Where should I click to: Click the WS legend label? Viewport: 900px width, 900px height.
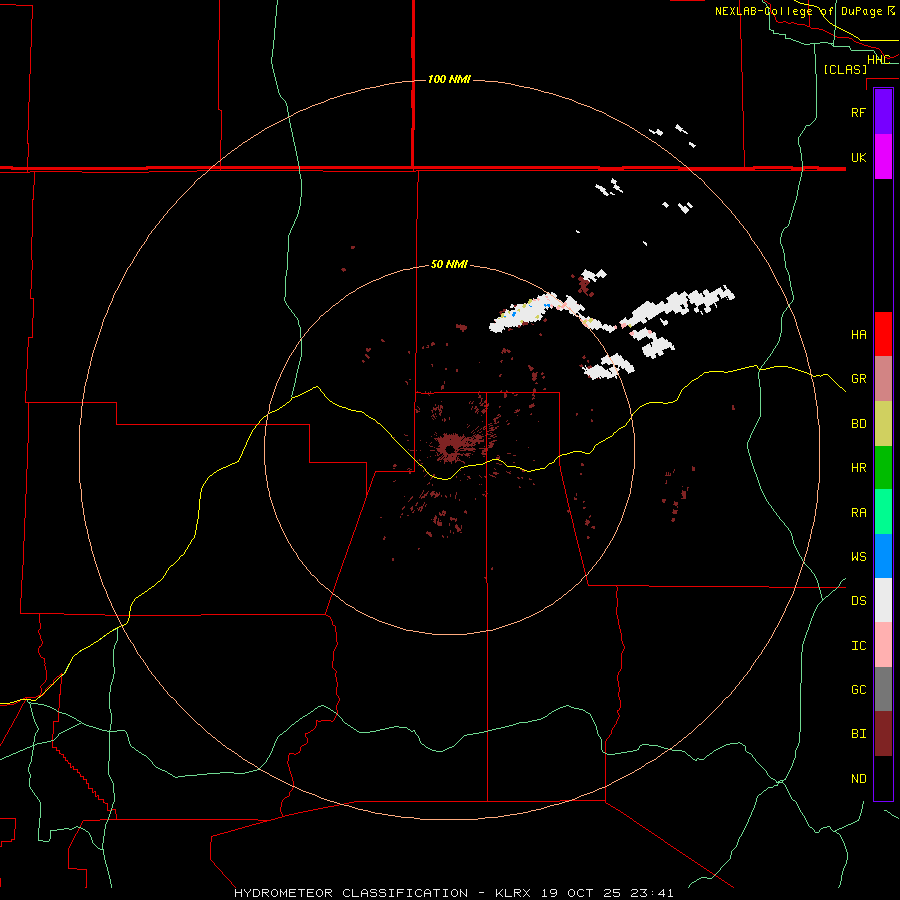tap(858, 557)
